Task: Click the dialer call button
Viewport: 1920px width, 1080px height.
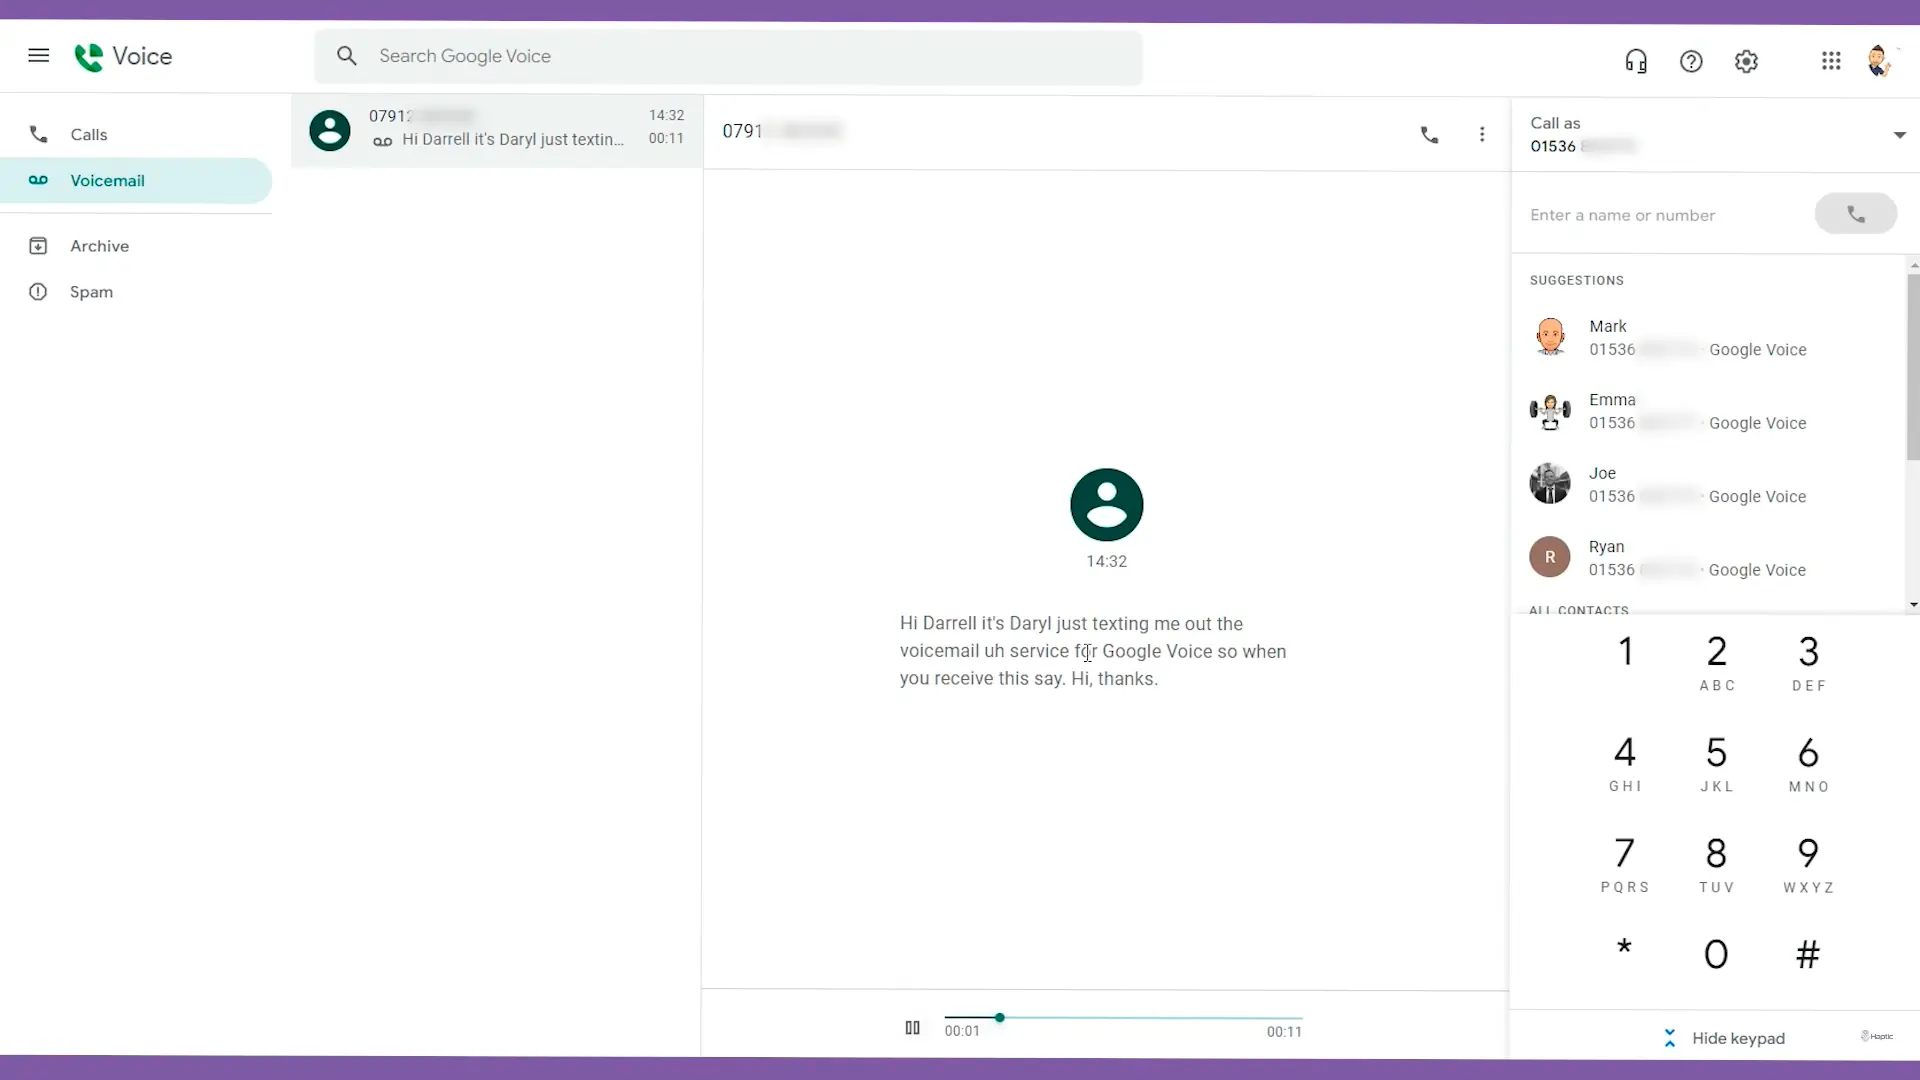Action: pos(1856,214)
